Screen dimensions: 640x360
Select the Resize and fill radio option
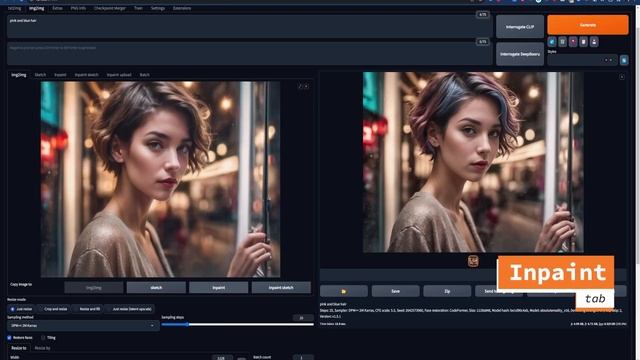(87, 309)
